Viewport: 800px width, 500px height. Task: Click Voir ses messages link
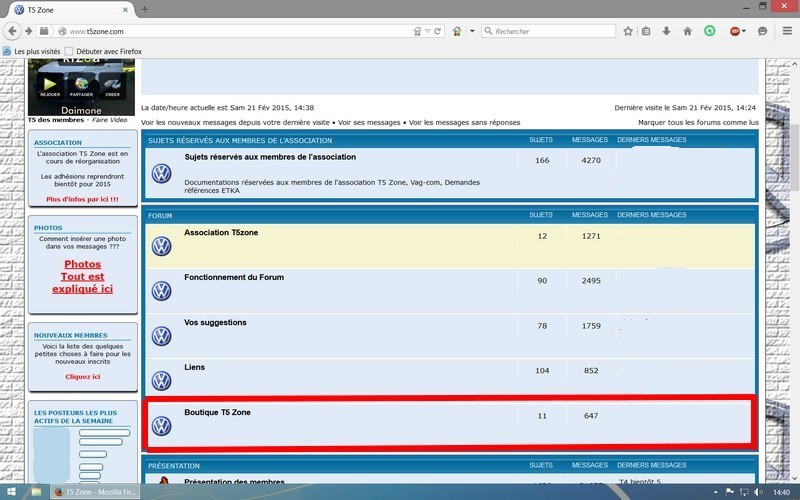click(x=369, y=122)
